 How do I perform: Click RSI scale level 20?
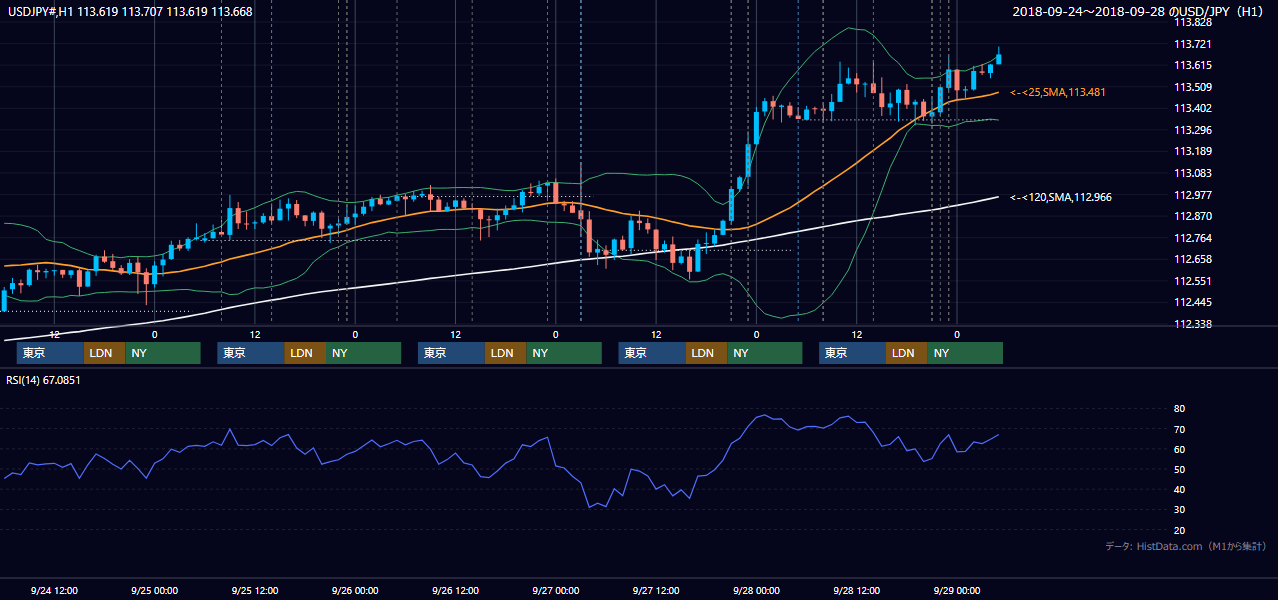pos(1180,530)
